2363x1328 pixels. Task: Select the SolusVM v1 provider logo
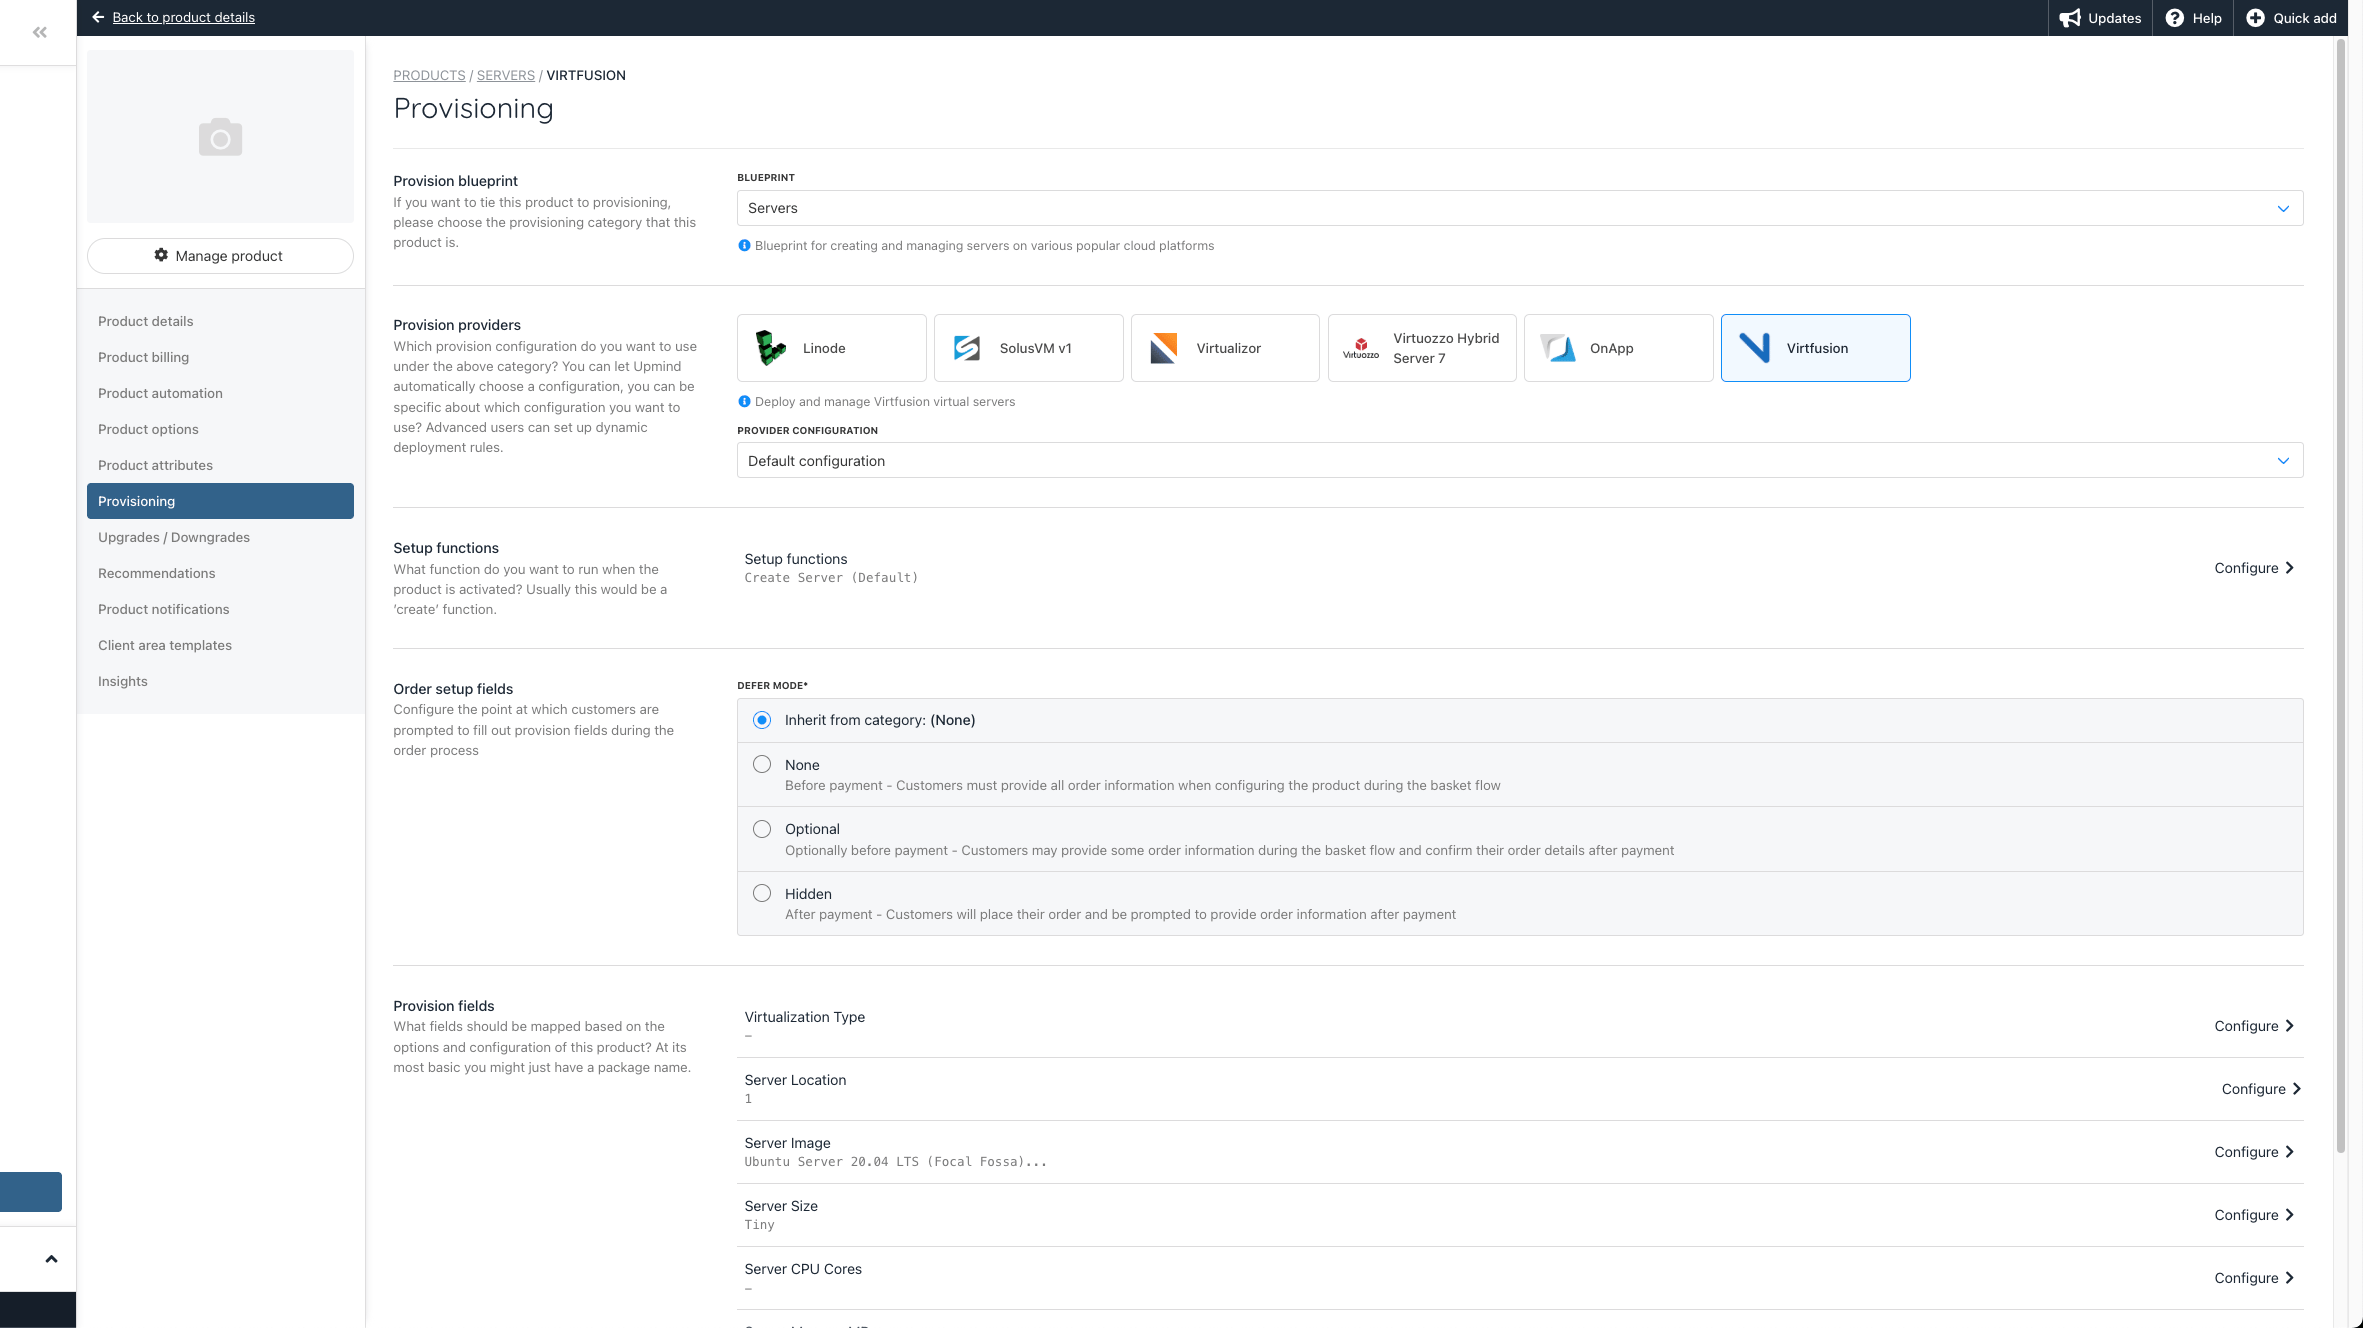[x=967, y=348]
